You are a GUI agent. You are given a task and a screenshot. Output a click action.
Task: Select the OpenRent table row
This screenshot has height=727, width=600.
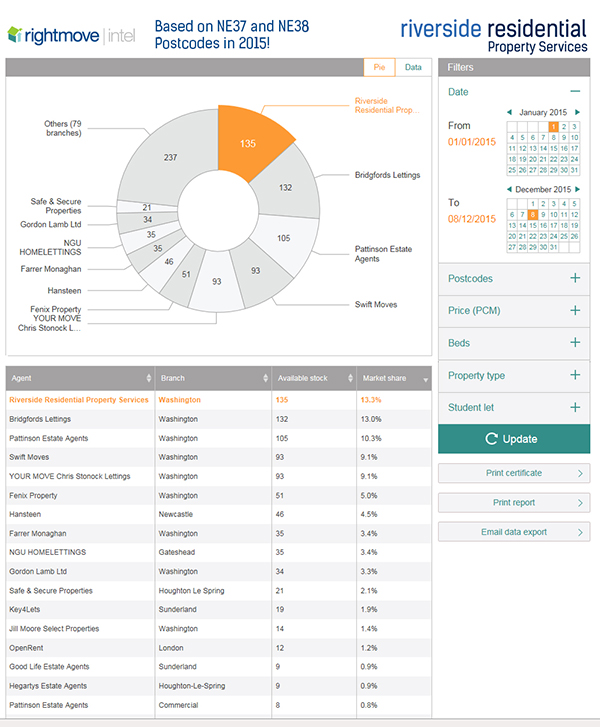pos(218,648)
